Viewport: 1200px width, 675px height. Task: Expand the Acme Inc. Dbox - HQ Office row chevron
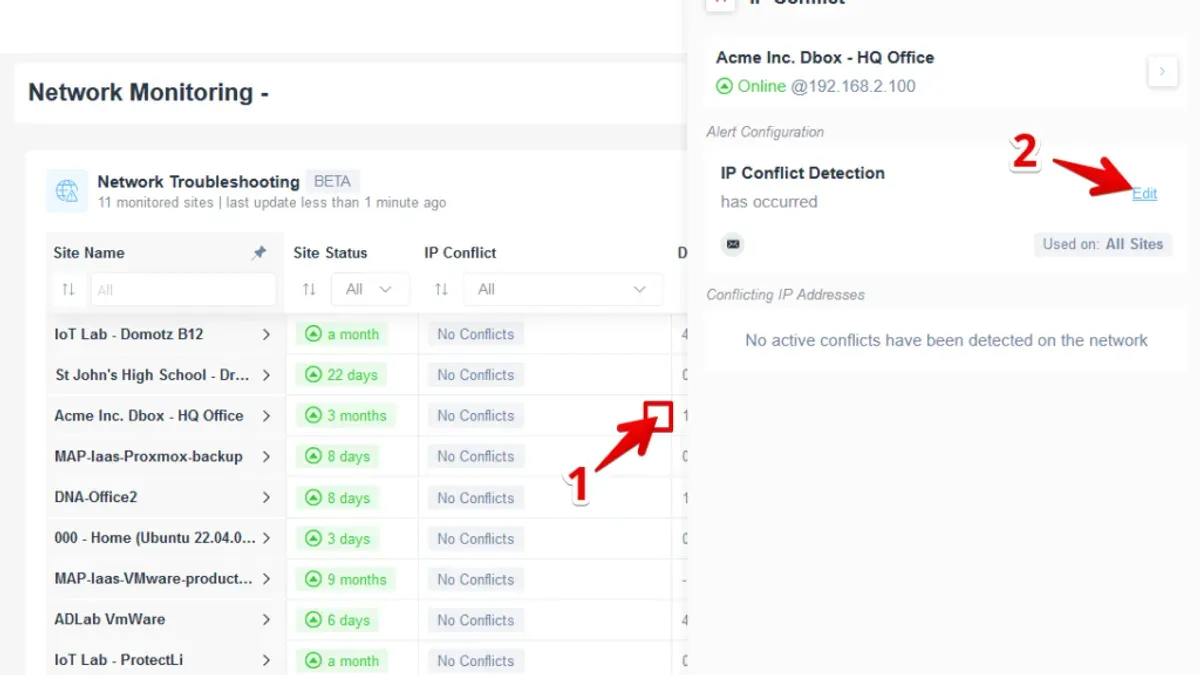point(266,416)
